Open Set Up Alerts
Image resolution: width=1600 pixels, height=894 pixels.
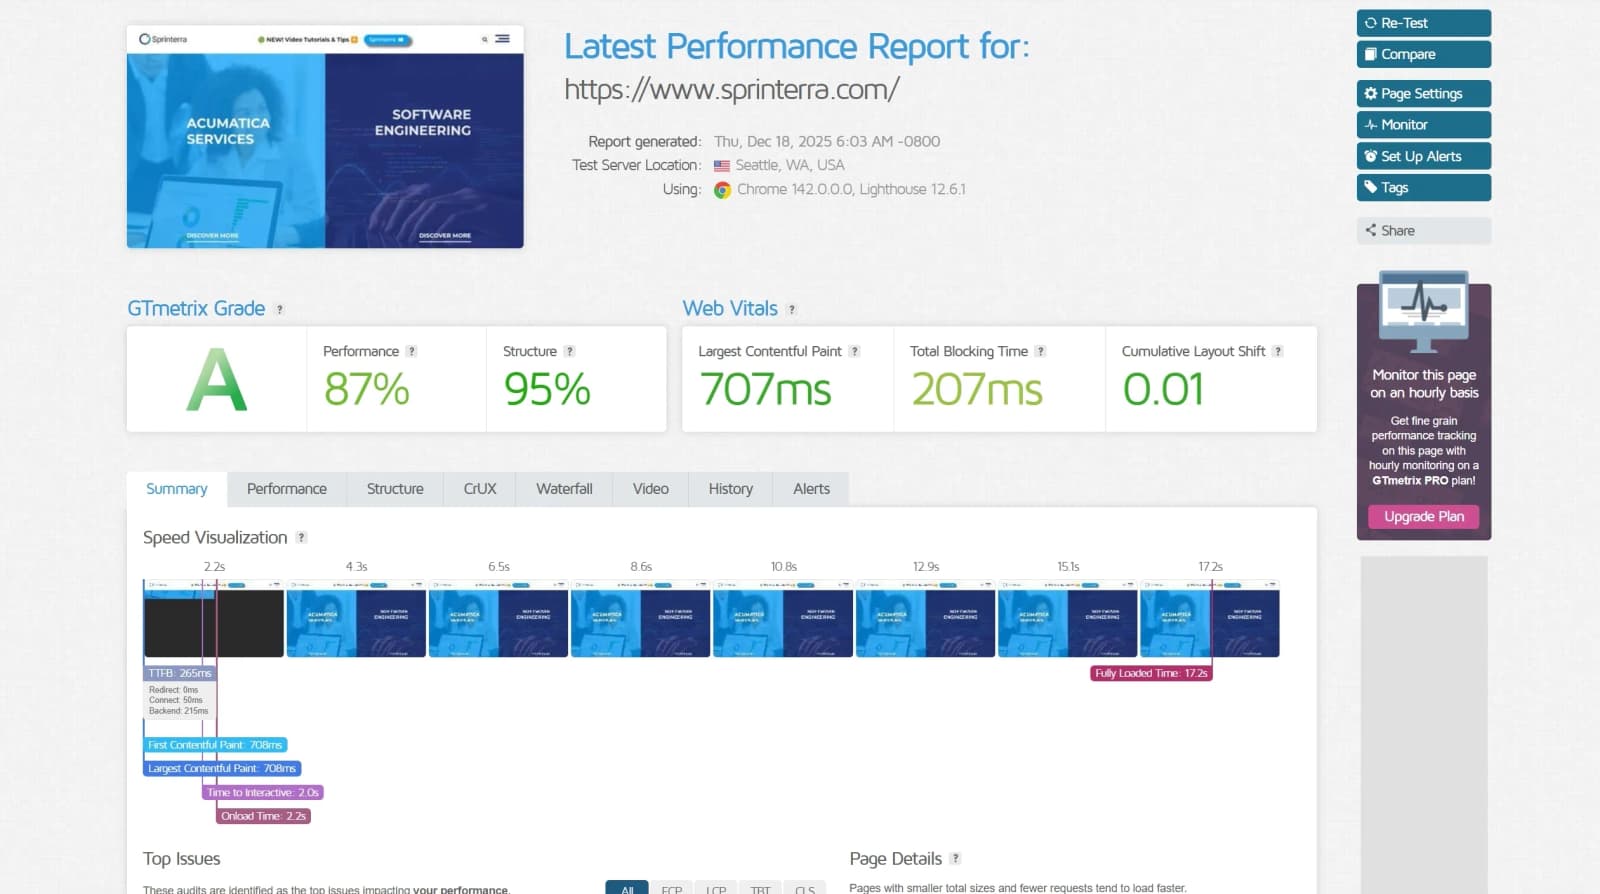point(1423,156)
